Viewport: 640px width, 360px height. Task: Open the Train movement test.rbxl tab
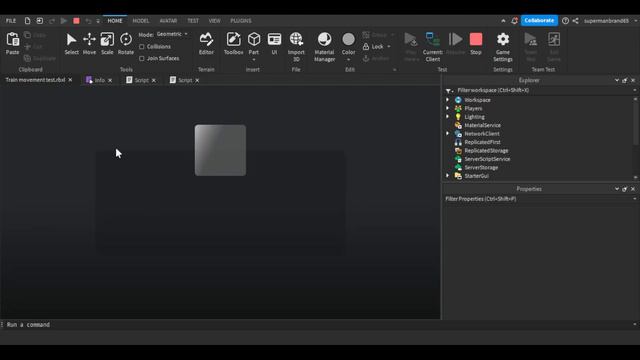click(36, 80)
